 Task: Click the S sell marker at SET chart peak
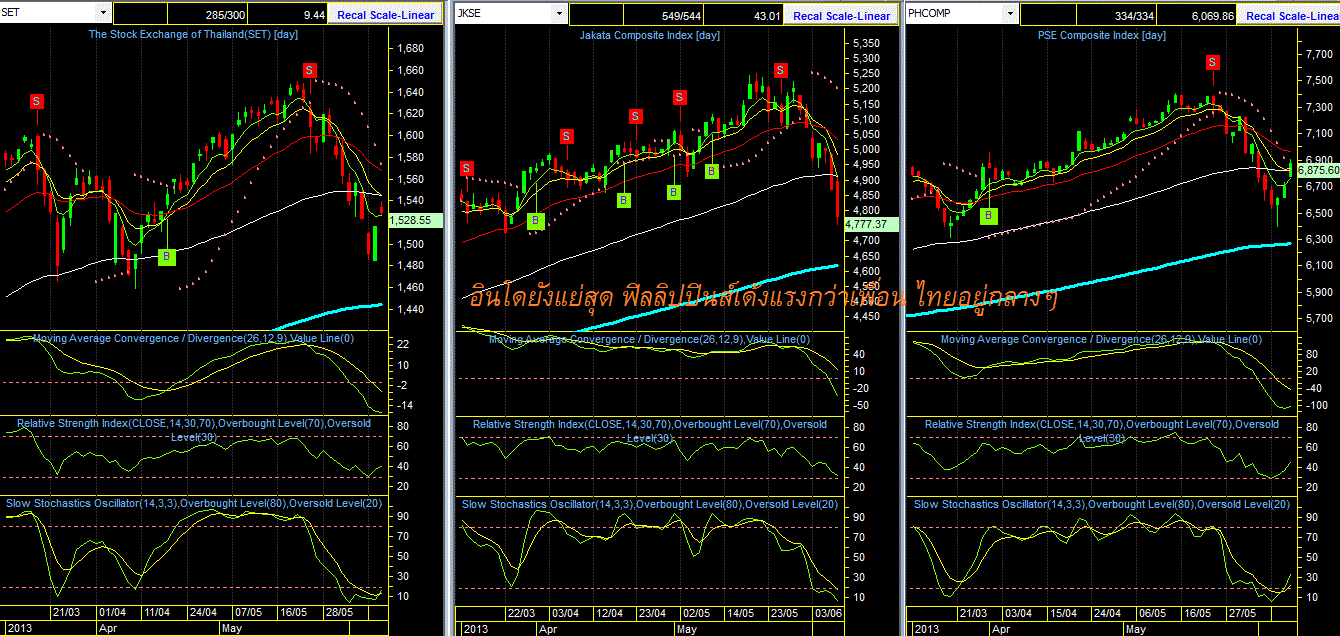(309, 70)
